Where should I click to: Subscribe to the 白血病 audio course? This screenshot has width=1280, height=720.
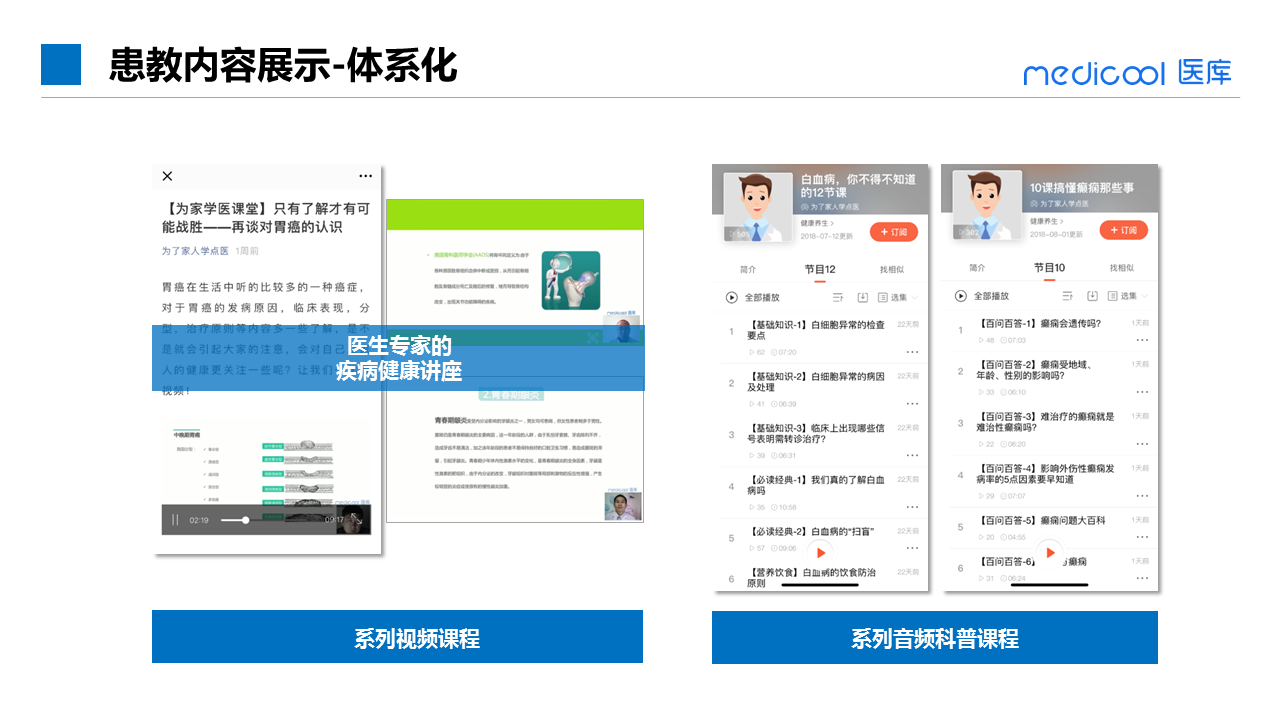(x=893, y=232)
